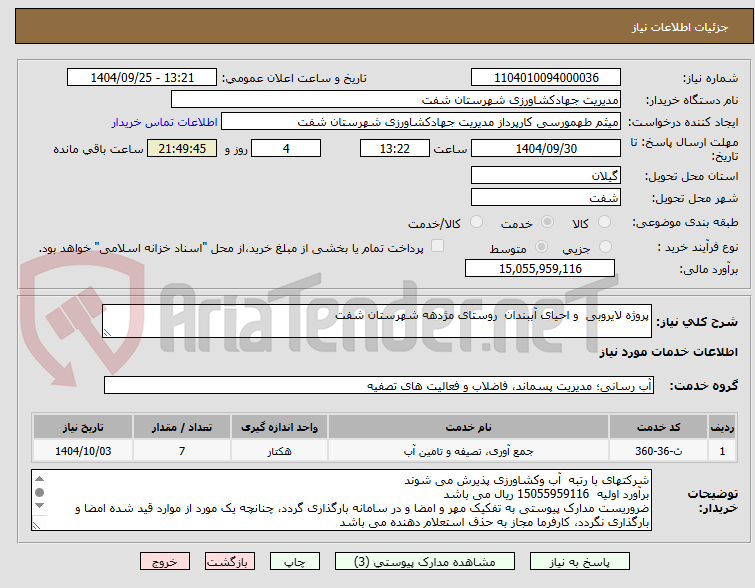This screenshot has width=755, height=588.
Task: Click scroll up arrow in buyer notes box
Action: 39,479
